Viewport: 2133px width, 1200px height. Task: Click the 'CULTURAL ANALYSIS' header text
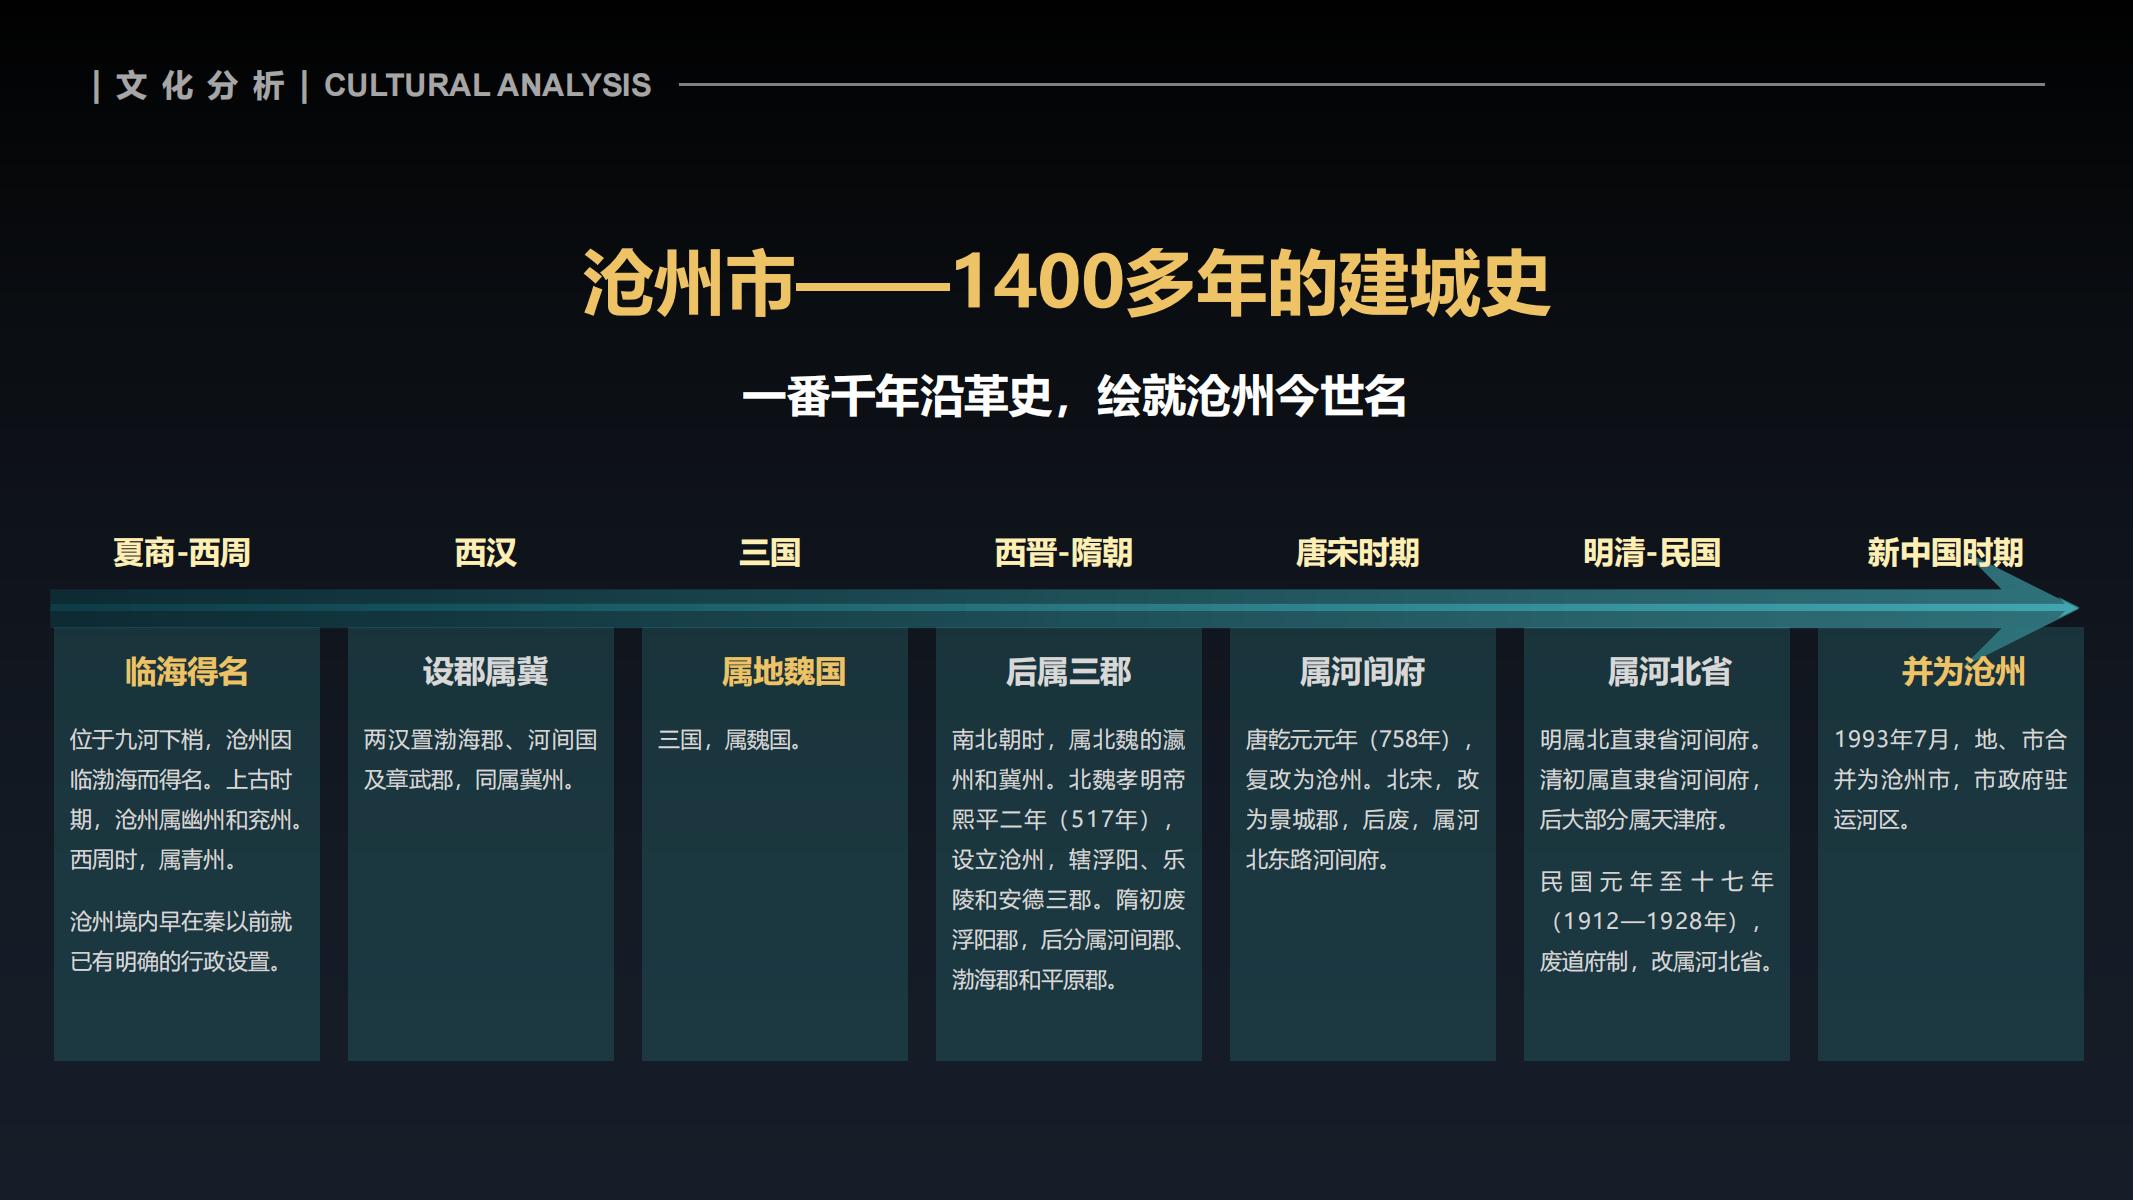click(x=487, y=85)
